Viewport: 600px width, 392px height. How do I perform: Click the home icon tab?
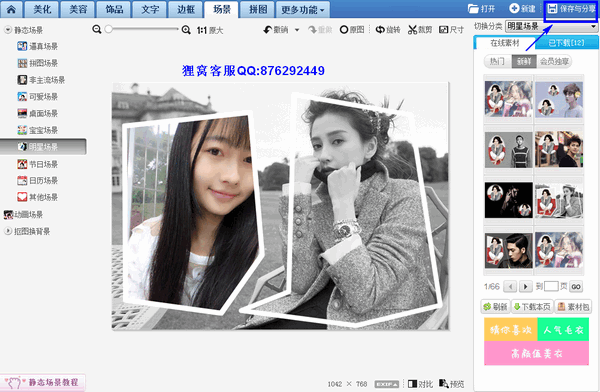pyautogui.click(x=11, y=9)
